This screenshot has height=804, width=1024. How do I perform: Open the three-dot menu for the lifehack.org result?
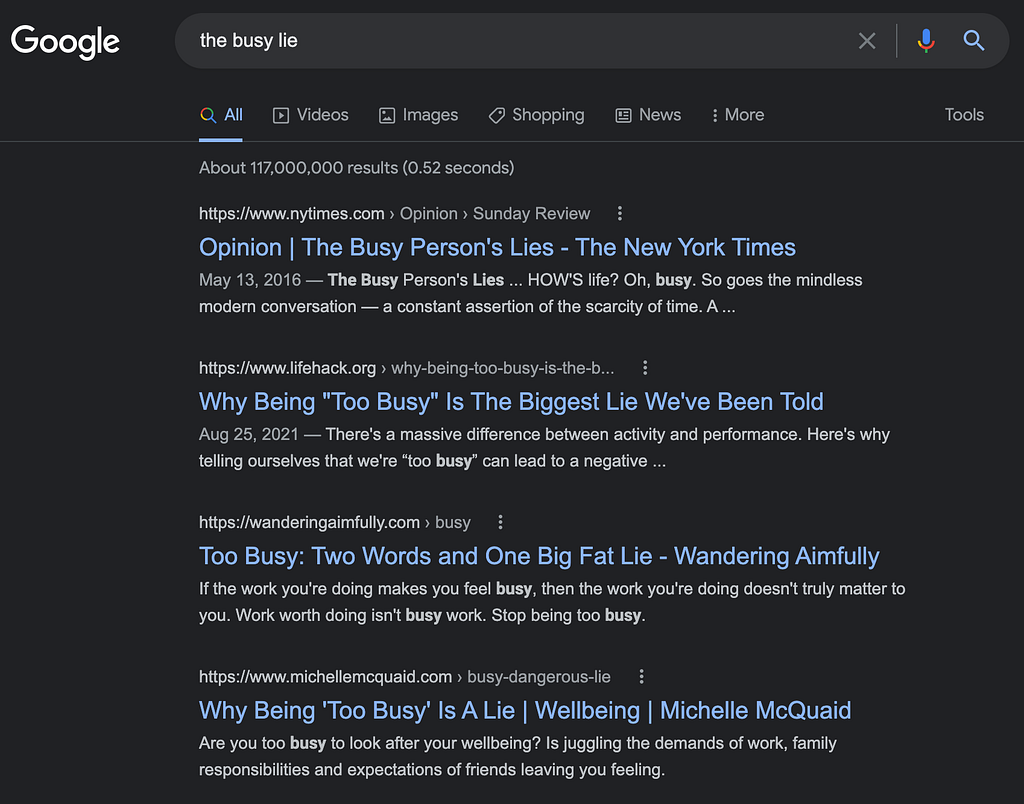pos(645,368)
